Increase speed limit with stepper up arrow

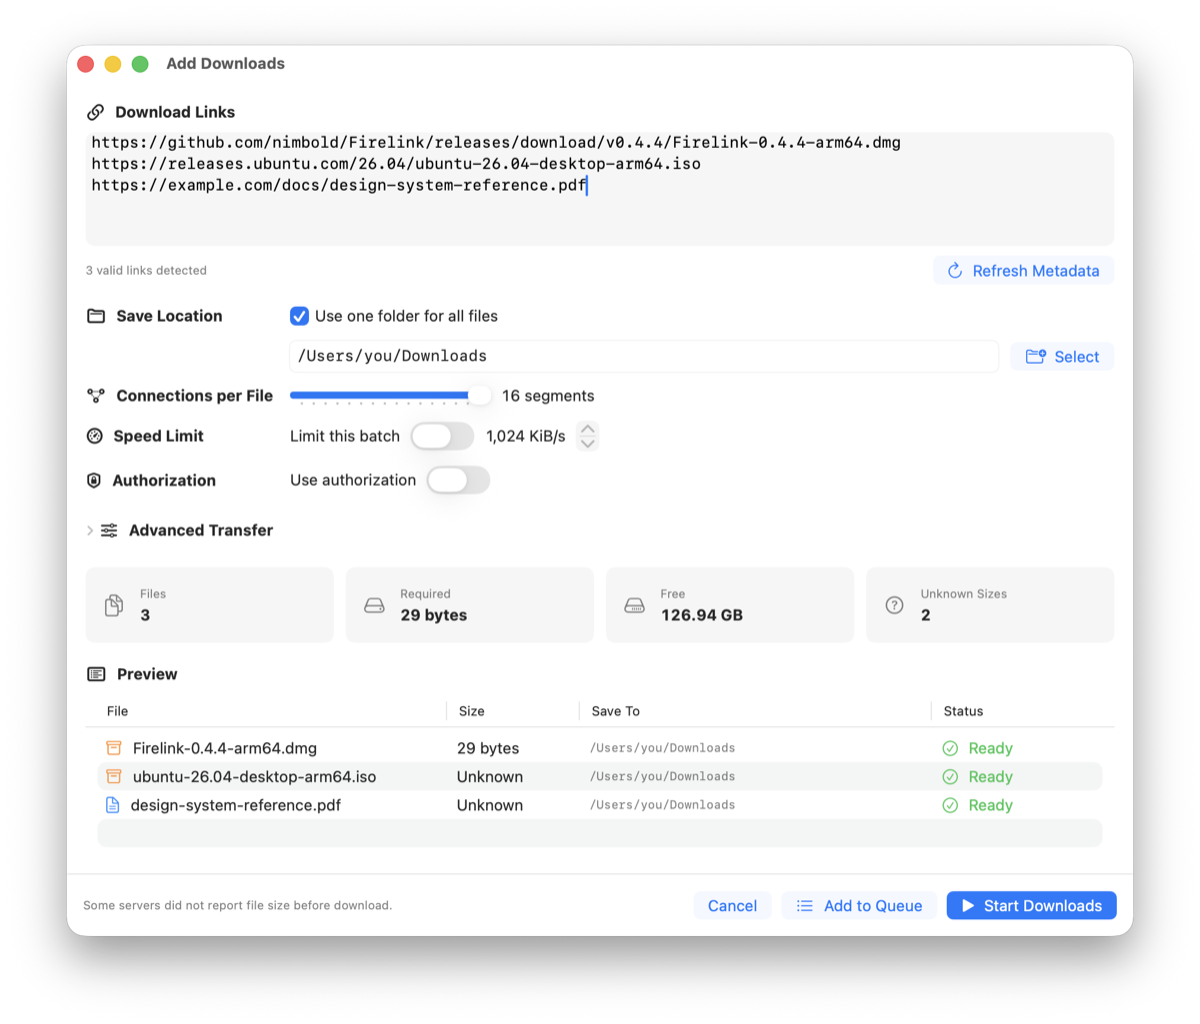pyautogui.click(x=588, y=429)
